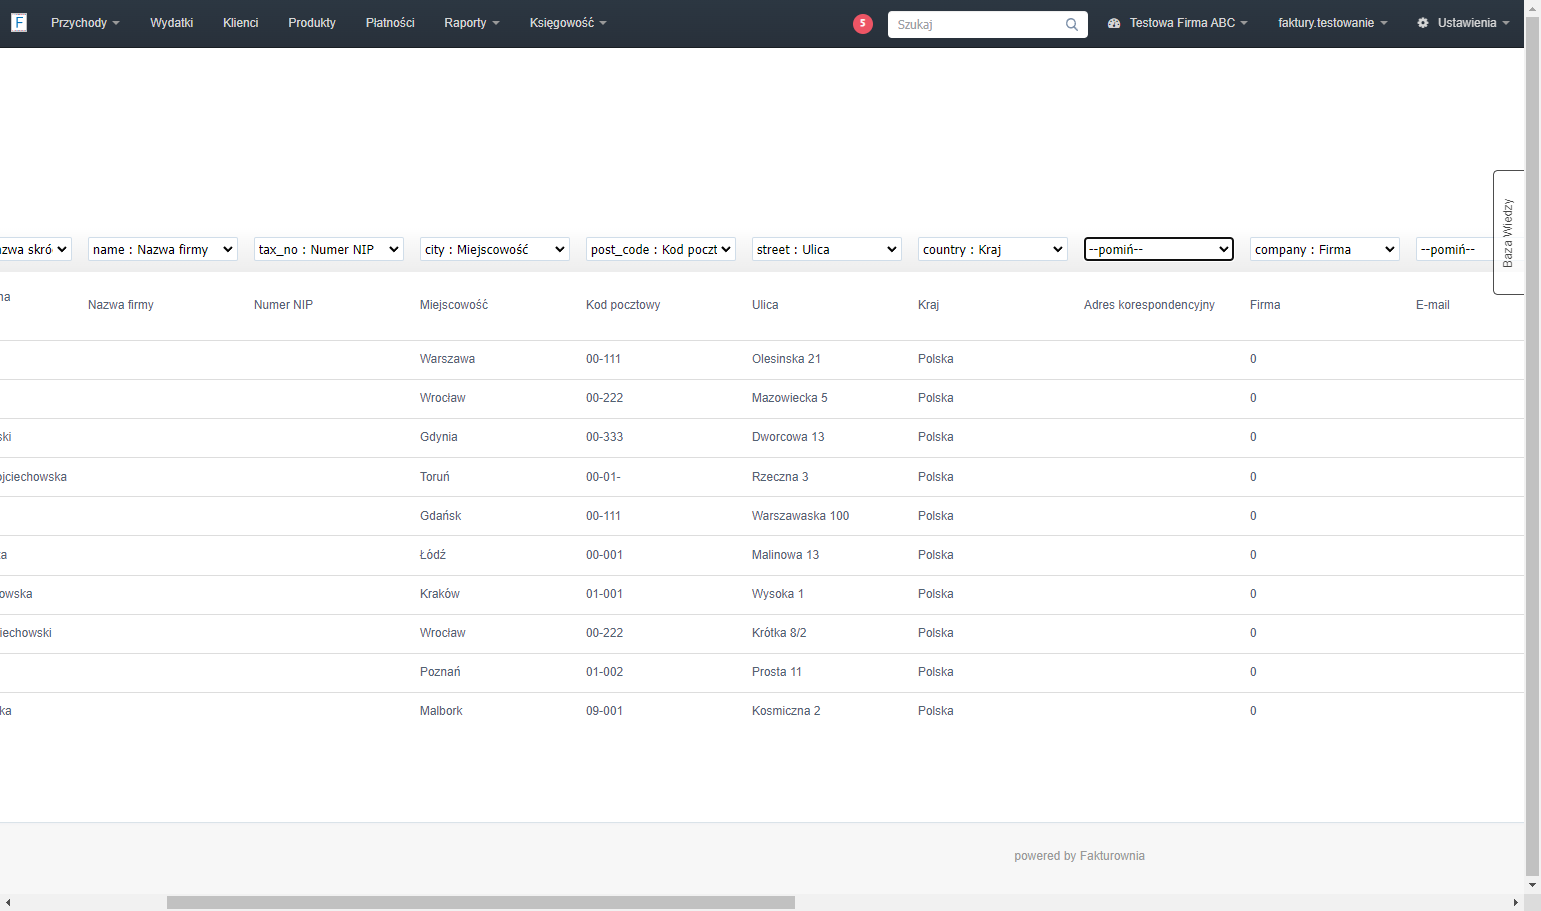Open the faktury.testowanie account menu
The height and width of the screenshot is (911, 1541).
1332,23
